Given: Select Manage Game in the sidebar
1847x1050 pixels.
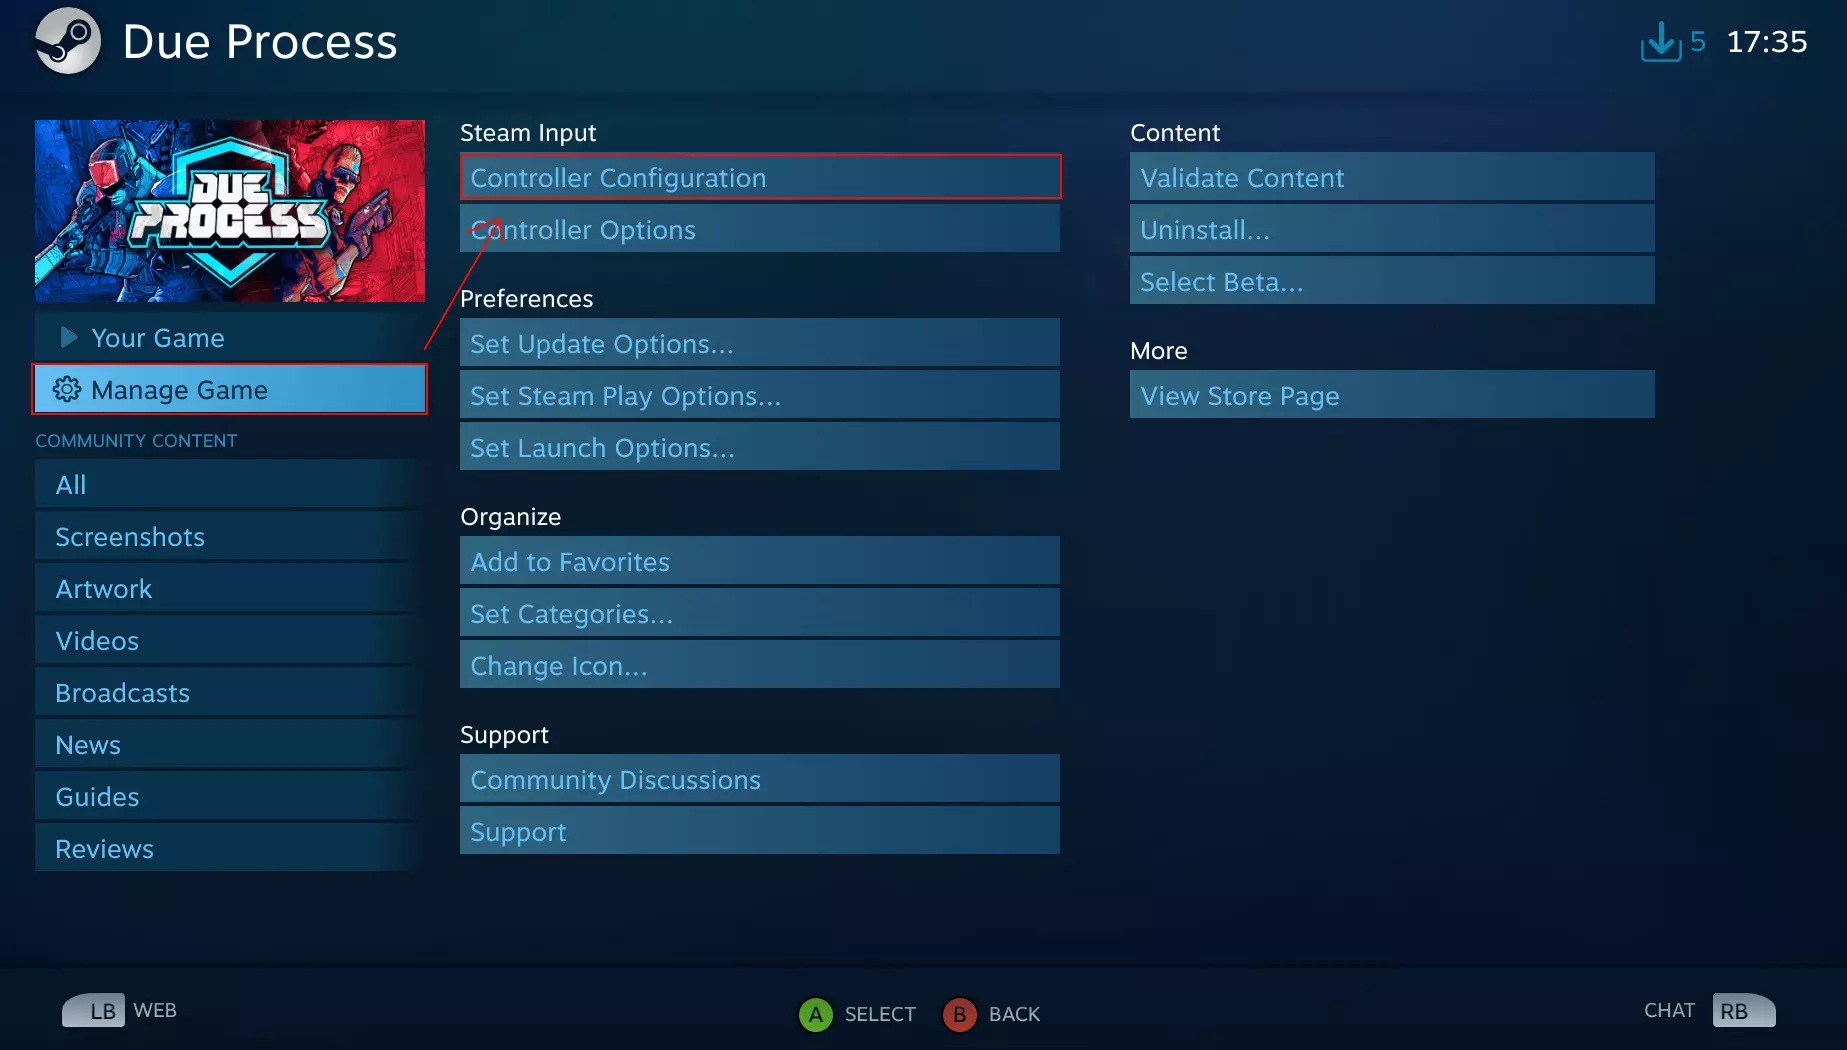Looking at the screenshot, I should tap(230, 390).
